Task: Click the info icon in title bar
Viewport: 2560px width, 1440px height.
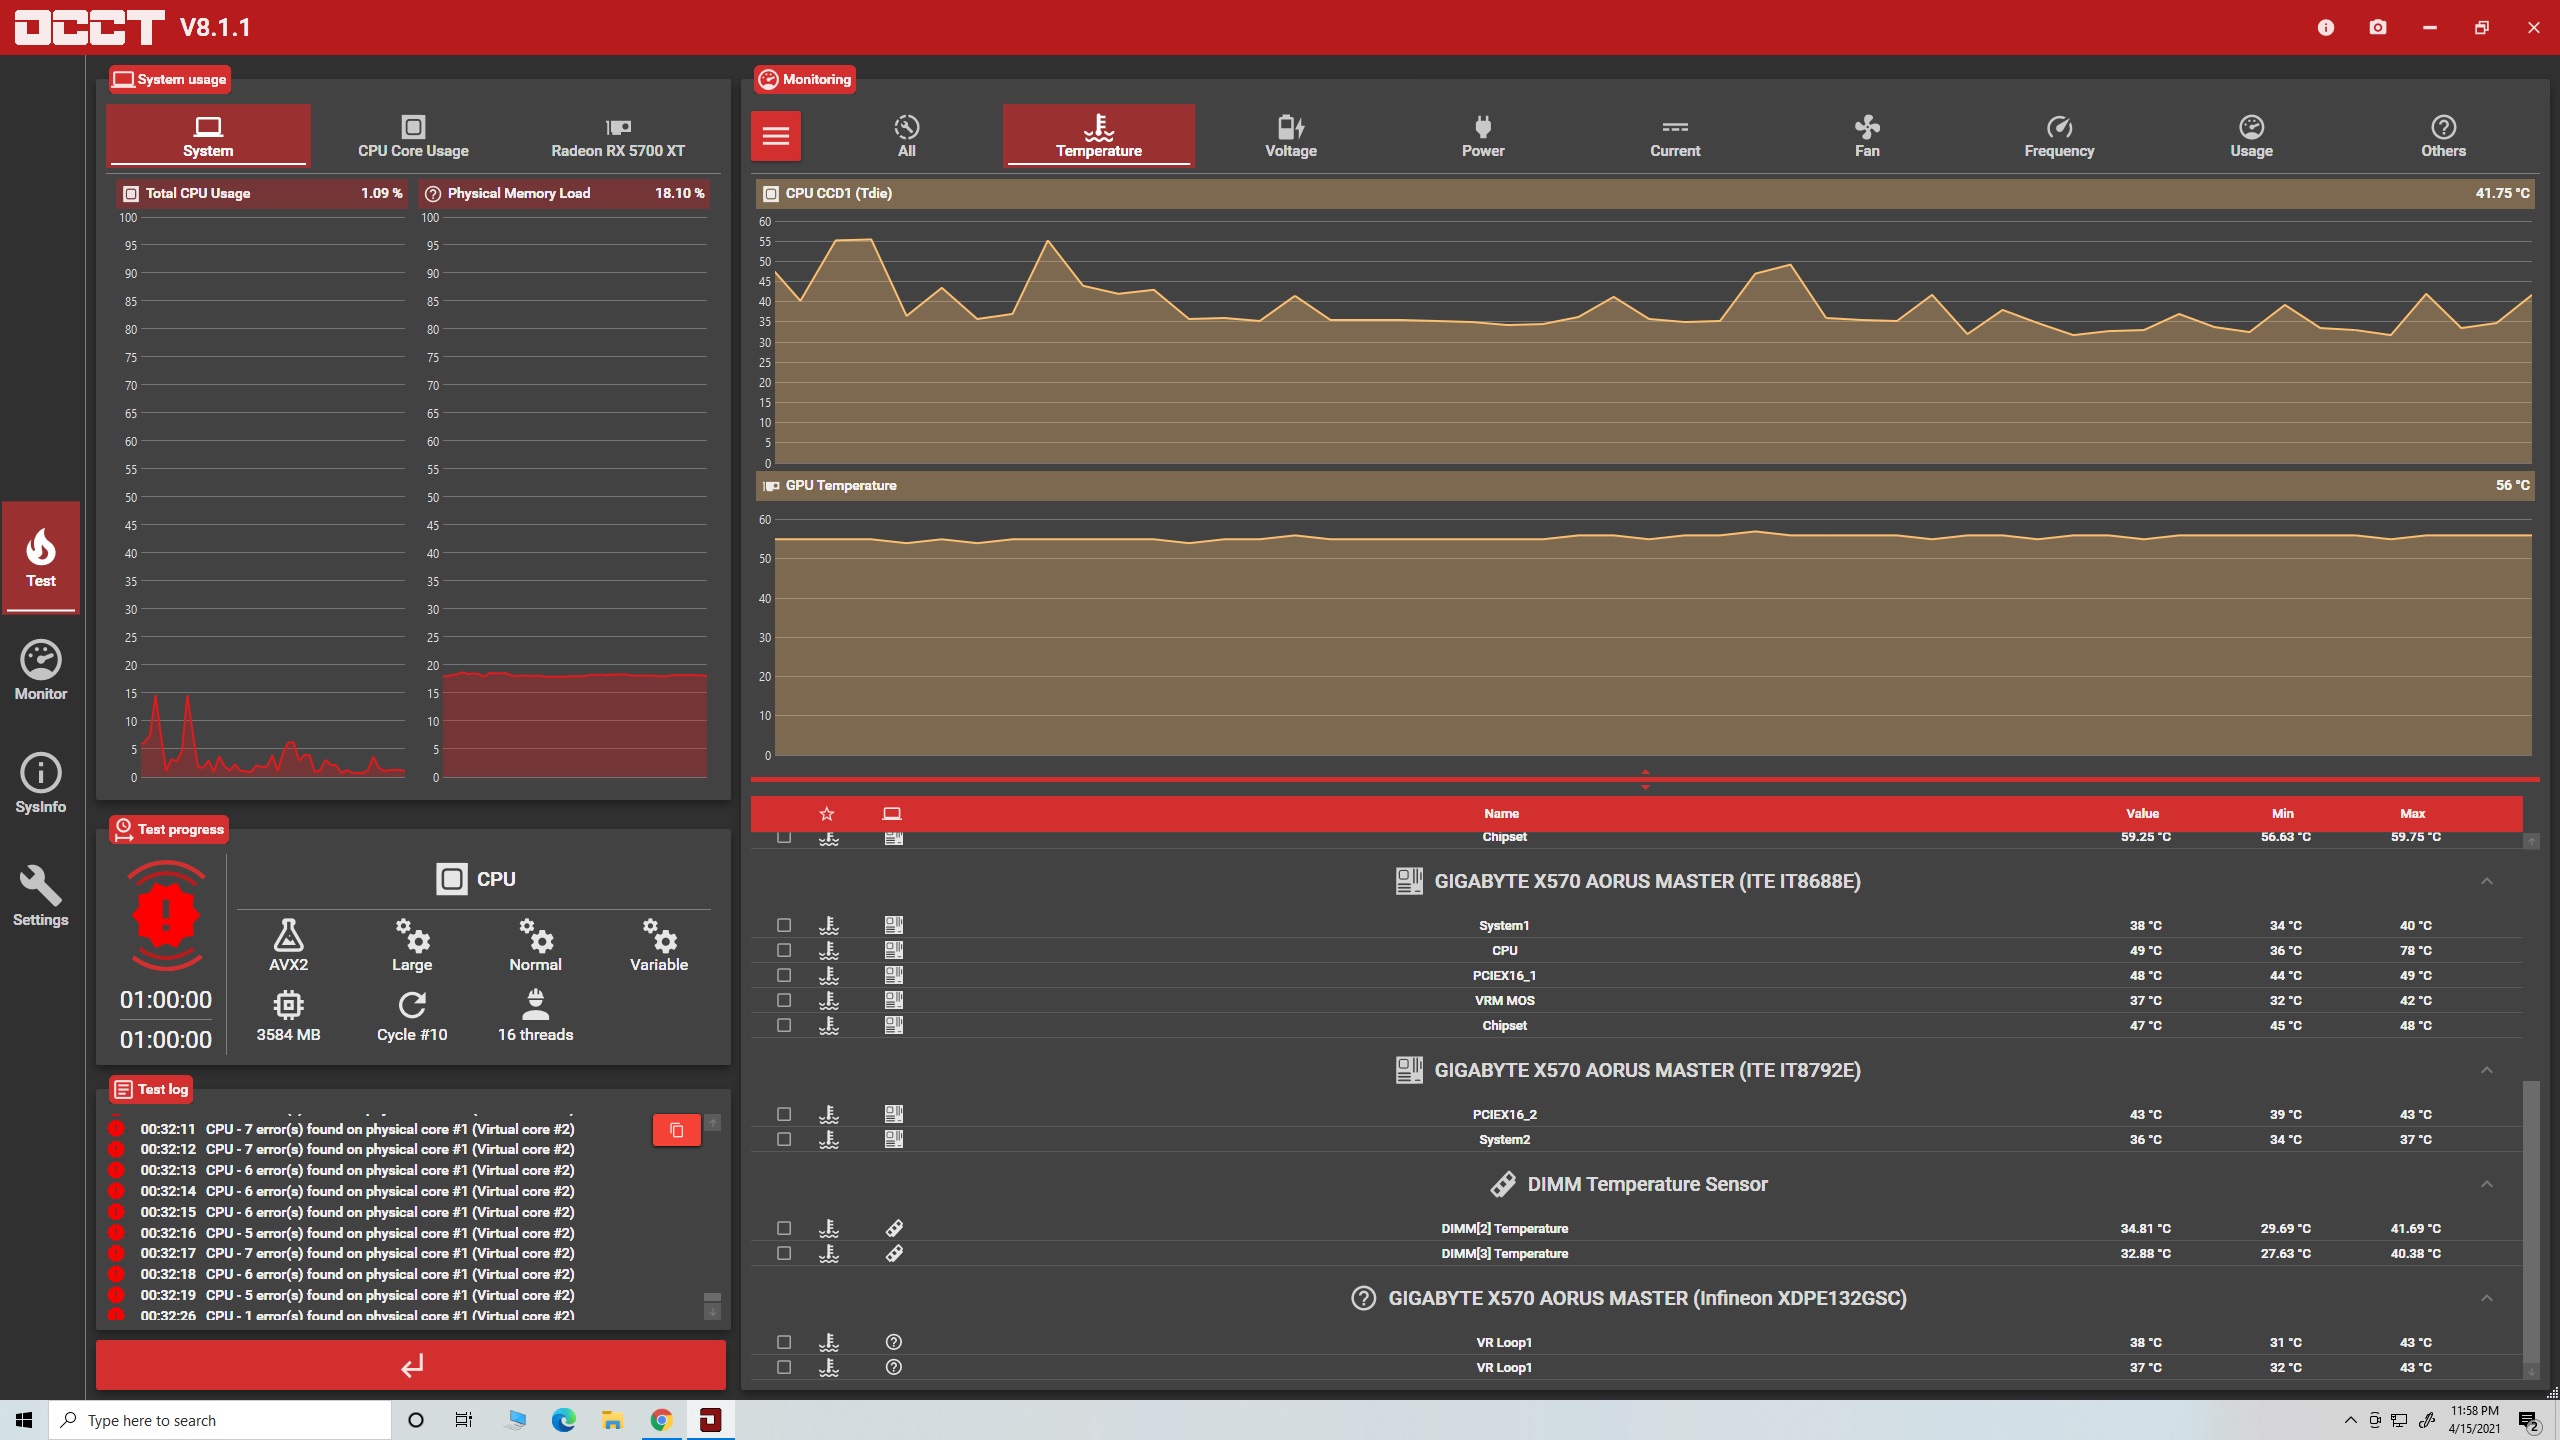Action: pyautogui.click(x=2326, y=27)
